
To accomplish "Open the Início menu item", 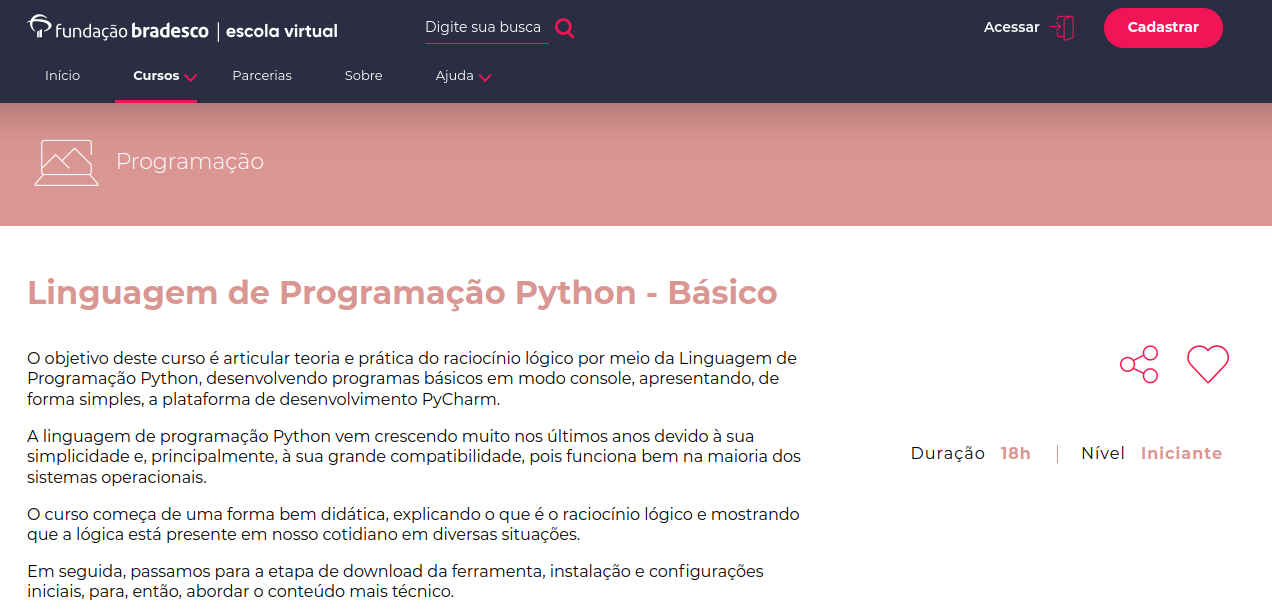I will tap(62, 75).
